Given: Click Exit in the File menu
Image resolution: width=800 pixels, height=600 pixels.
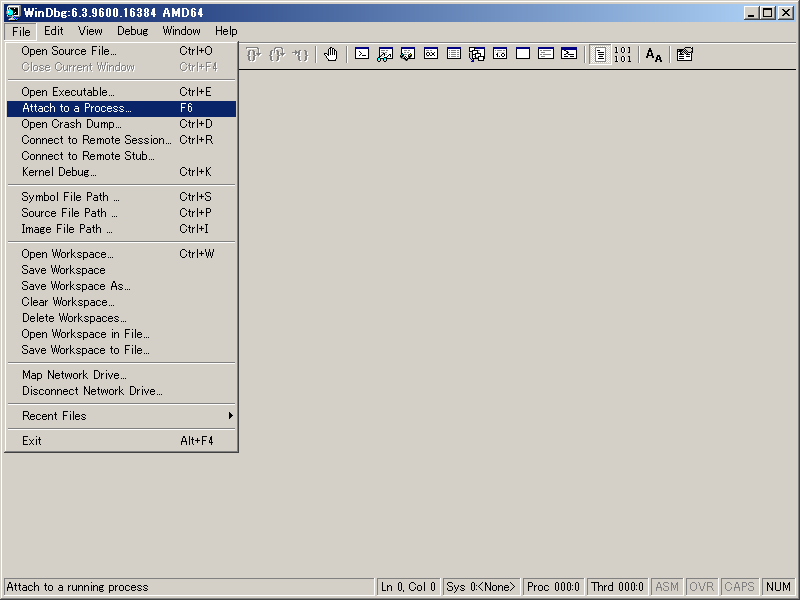Looking at the screenshot, I should coord(121,441).
